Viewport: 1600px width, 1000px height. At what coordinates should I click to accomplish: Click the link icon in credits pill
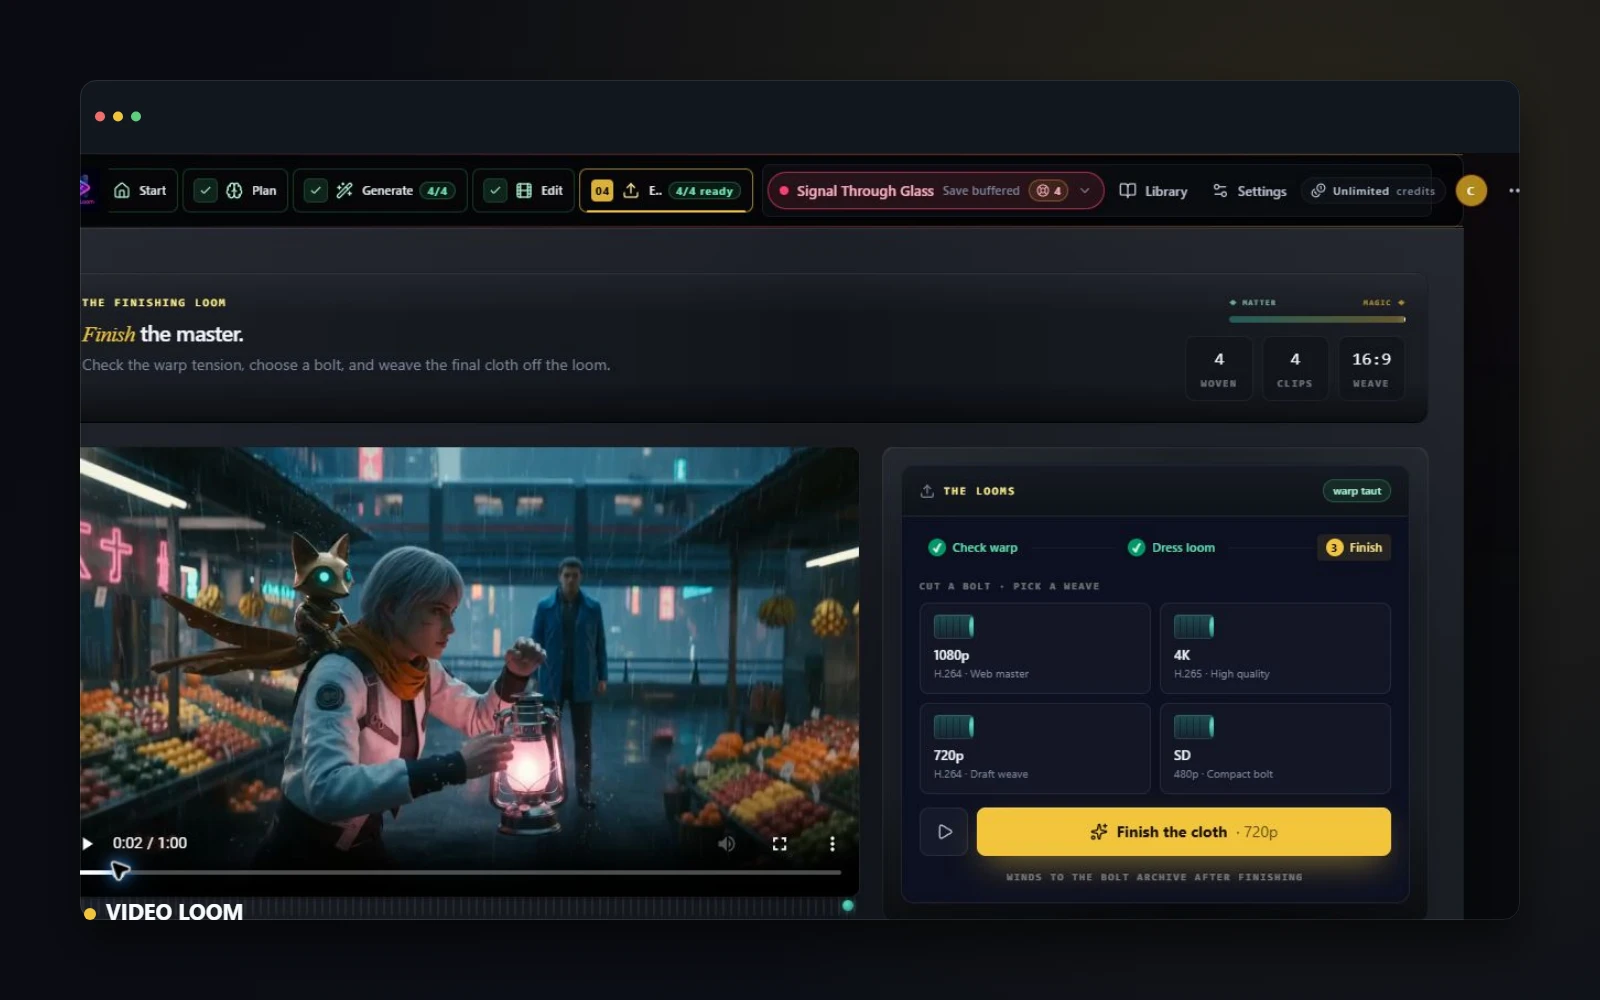(1318, 190)
